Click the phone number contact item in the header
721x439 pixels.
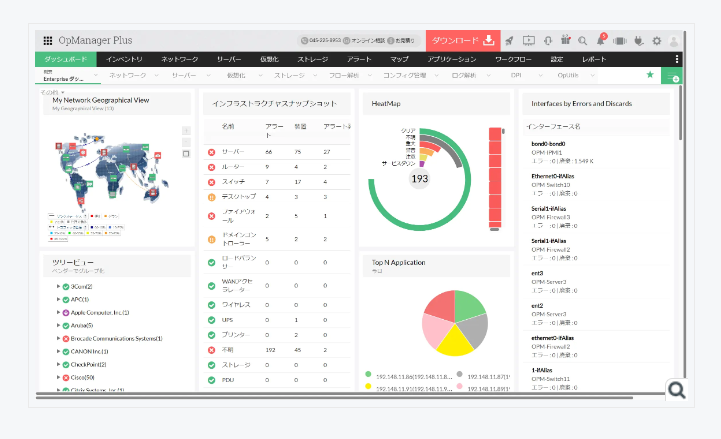(320, 40)
